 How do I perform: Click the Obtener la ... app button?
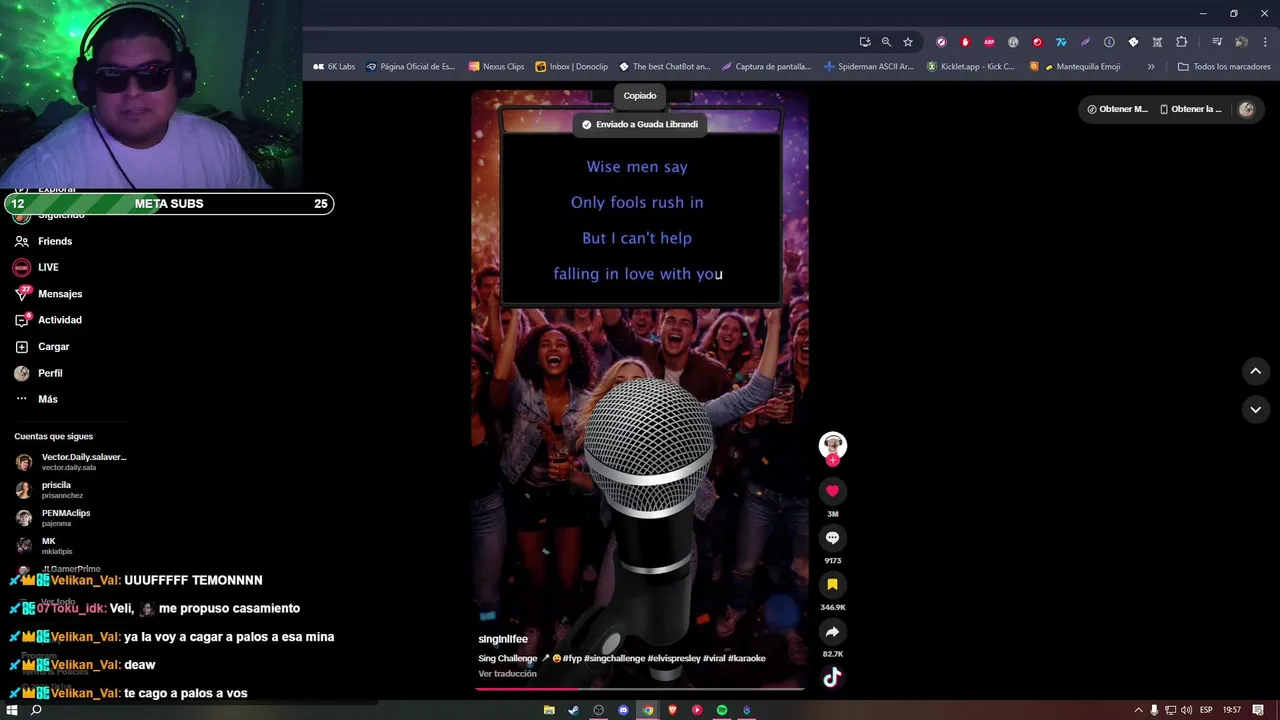tap(1190, 109)
